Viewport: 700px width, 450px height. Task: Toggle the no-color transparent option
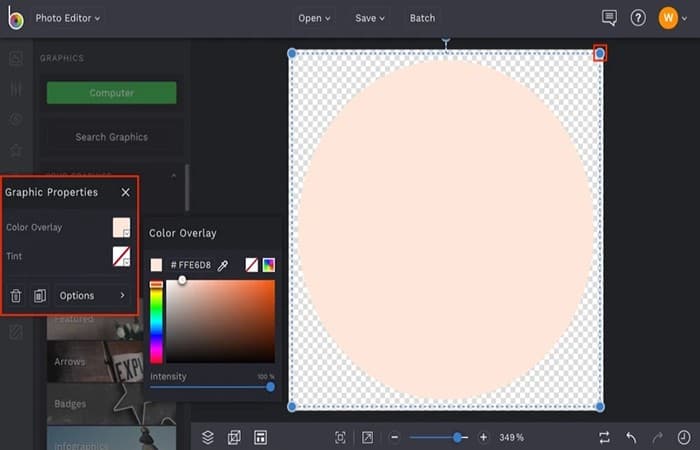tap(252, 265)
